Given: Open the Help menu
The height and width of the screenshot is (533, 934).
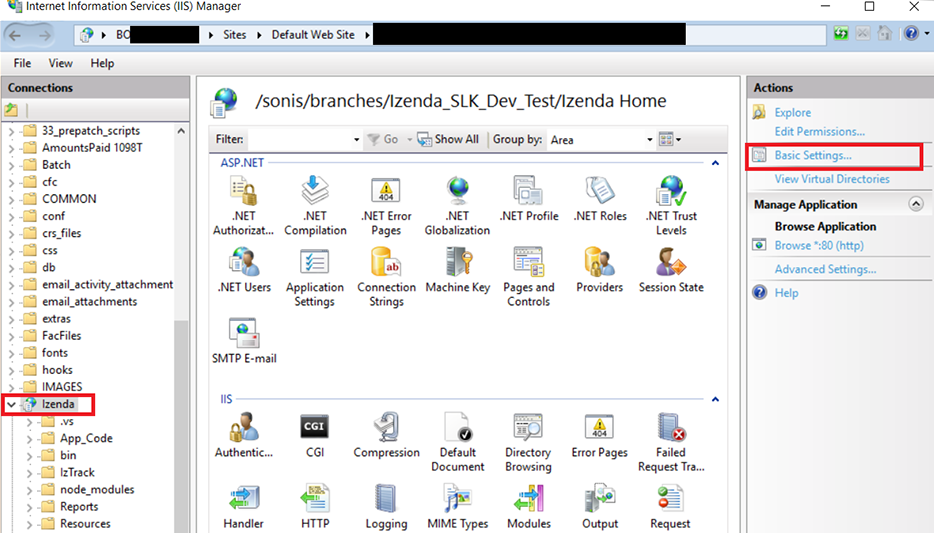Looking at the screenshot, I should [x=102, y=63].
